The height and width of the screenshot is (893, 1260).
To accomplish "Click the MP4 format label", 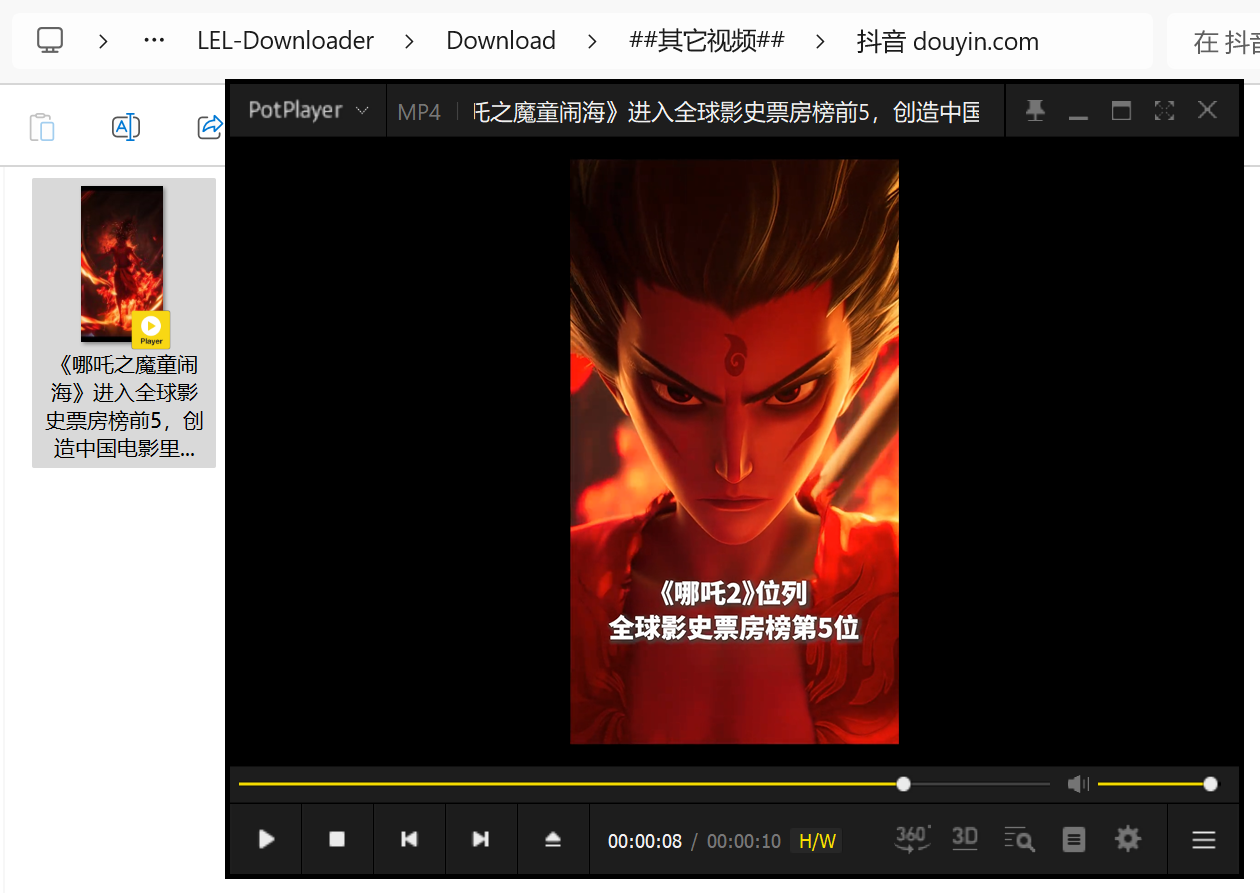I will 419,112.
